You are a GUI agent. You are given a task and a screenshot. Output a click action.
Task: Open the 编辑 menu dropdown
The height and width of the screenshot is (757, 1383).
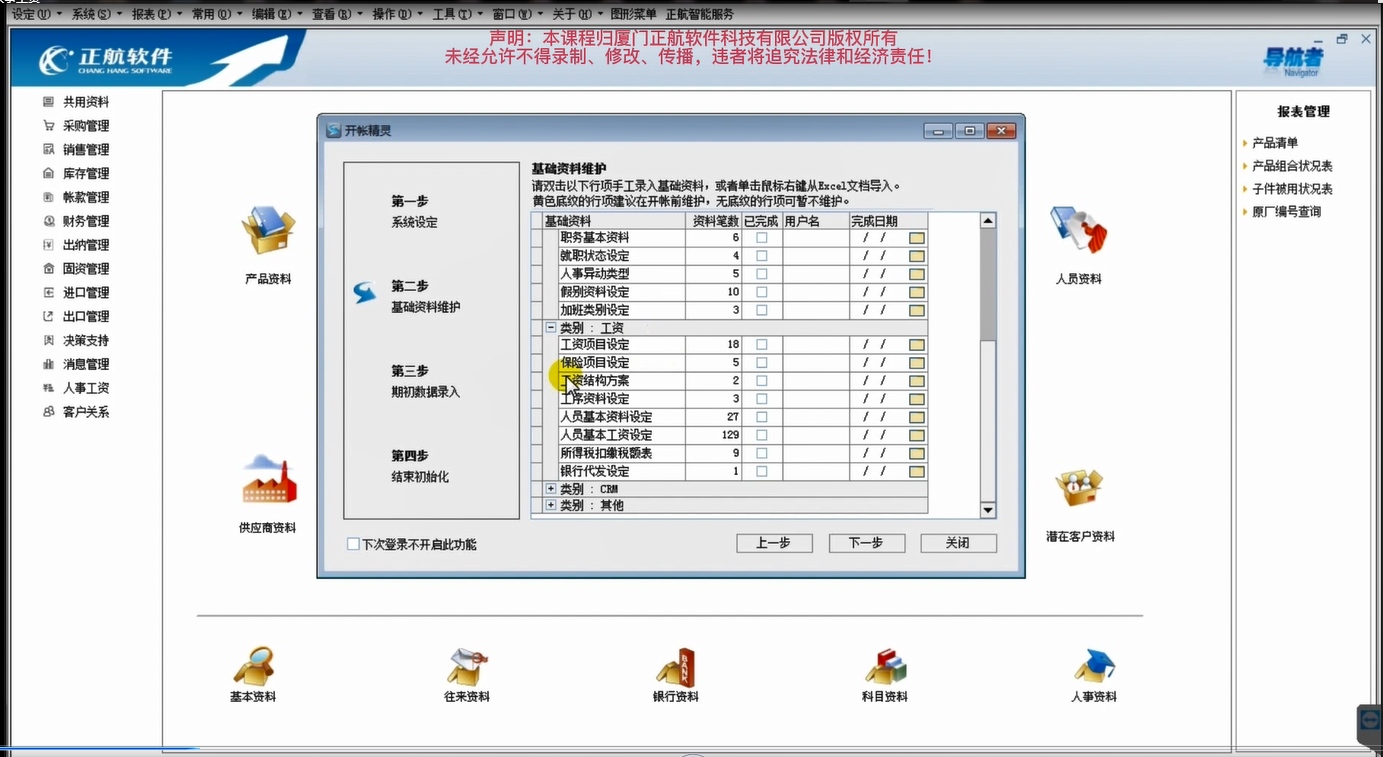[x=276, y=14]
